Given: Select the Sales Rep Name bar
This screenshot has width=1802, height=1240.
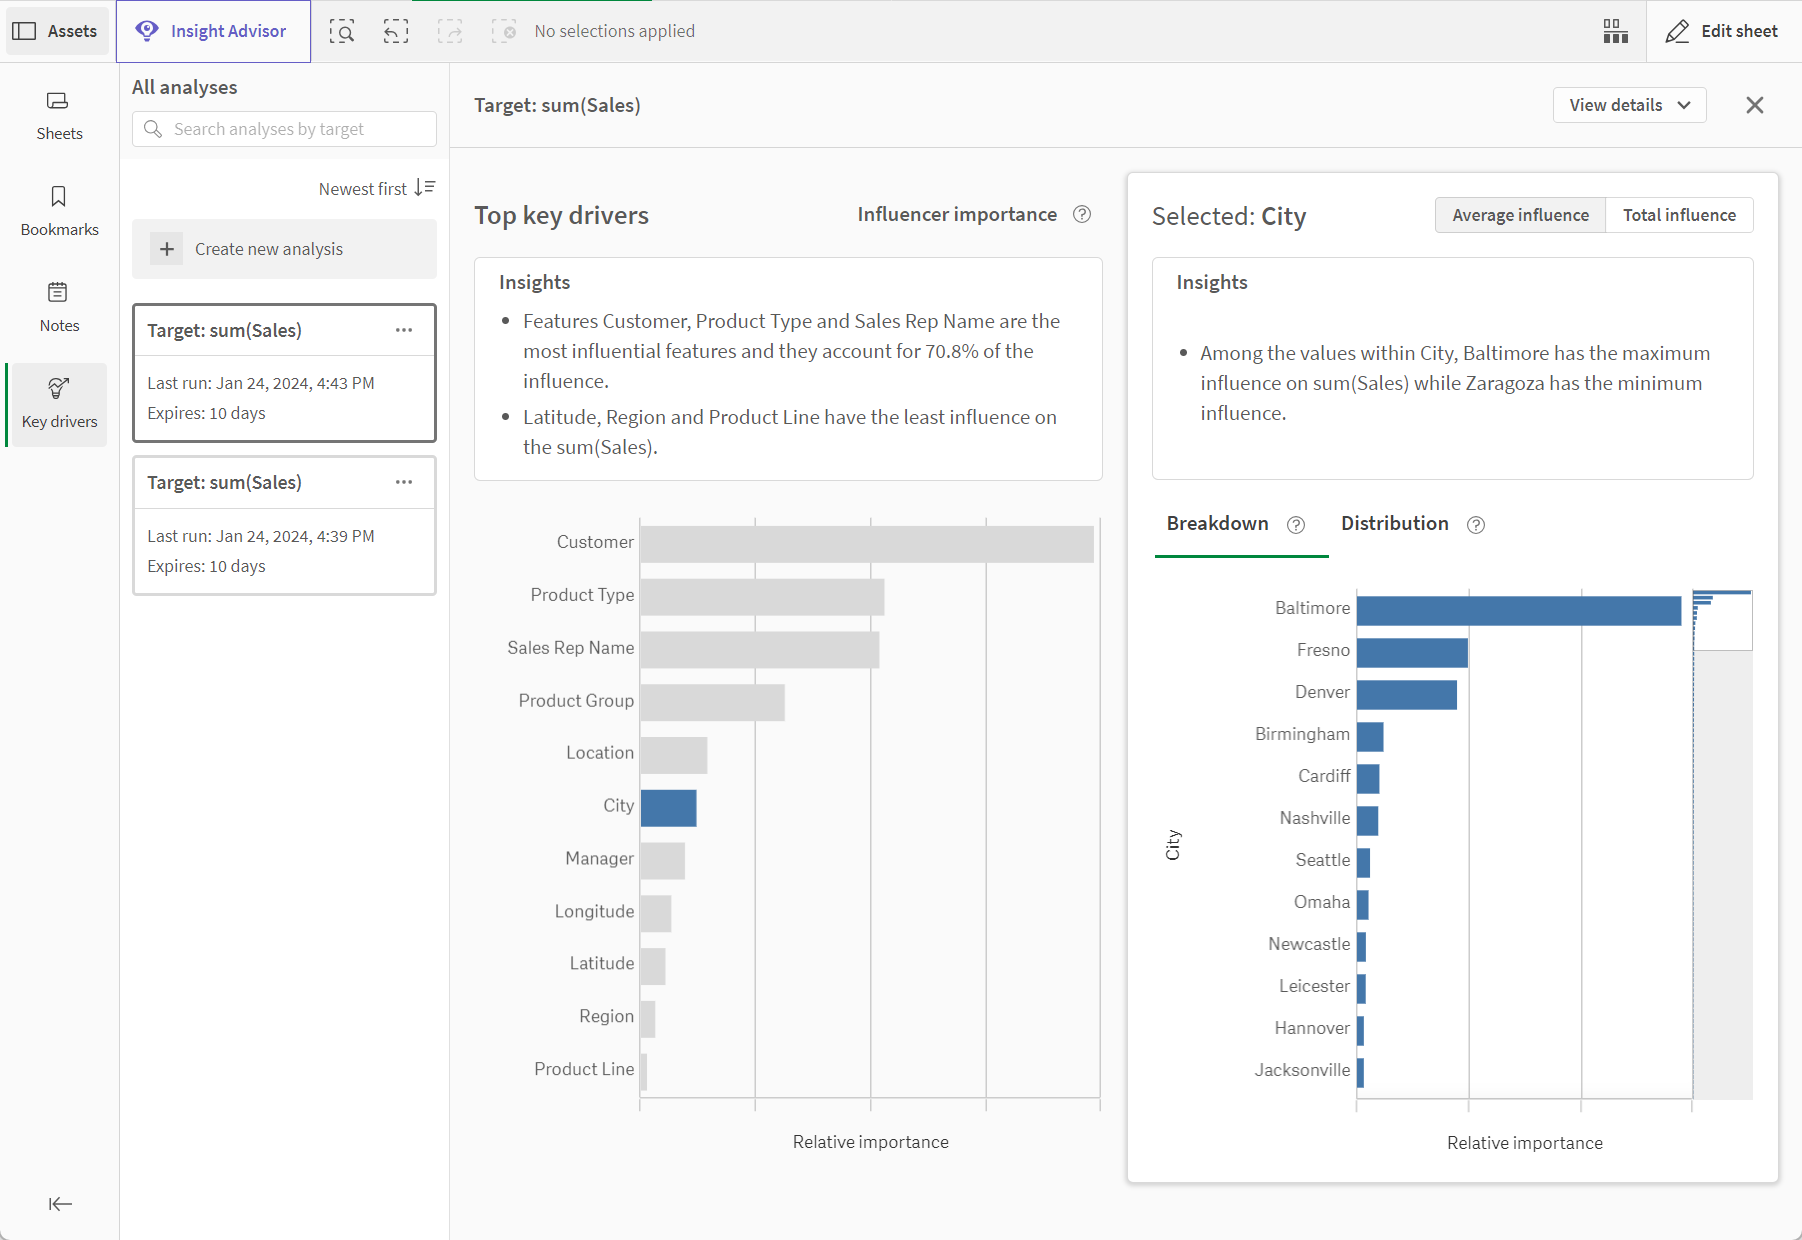Looking at the screenshot, I should [759, 650].
